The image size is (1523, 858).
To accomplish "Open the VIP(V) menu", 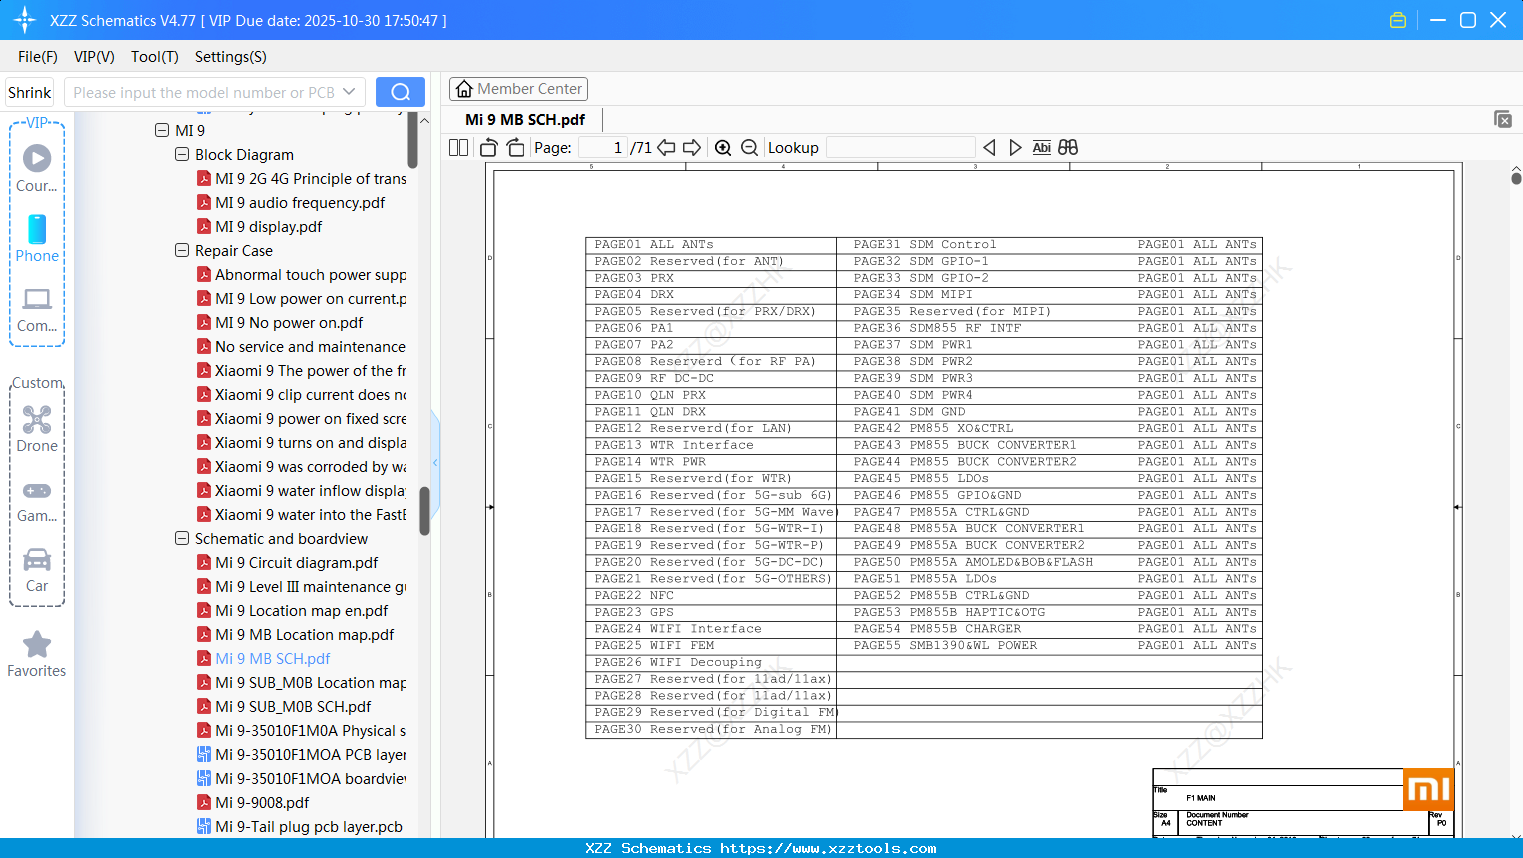I will coord(94,57).
